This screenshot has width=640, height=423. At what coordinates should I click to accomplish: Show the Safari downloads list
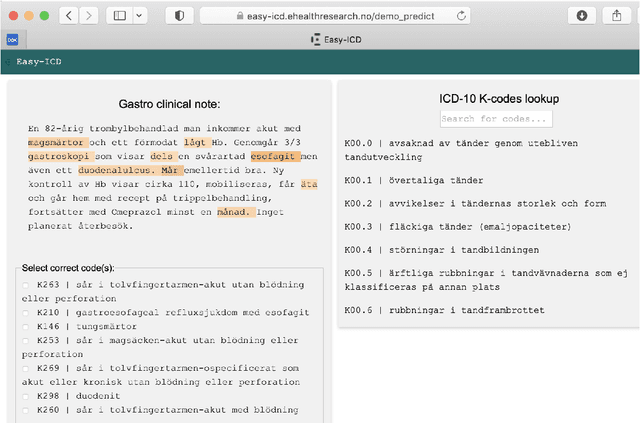[583, 16]
